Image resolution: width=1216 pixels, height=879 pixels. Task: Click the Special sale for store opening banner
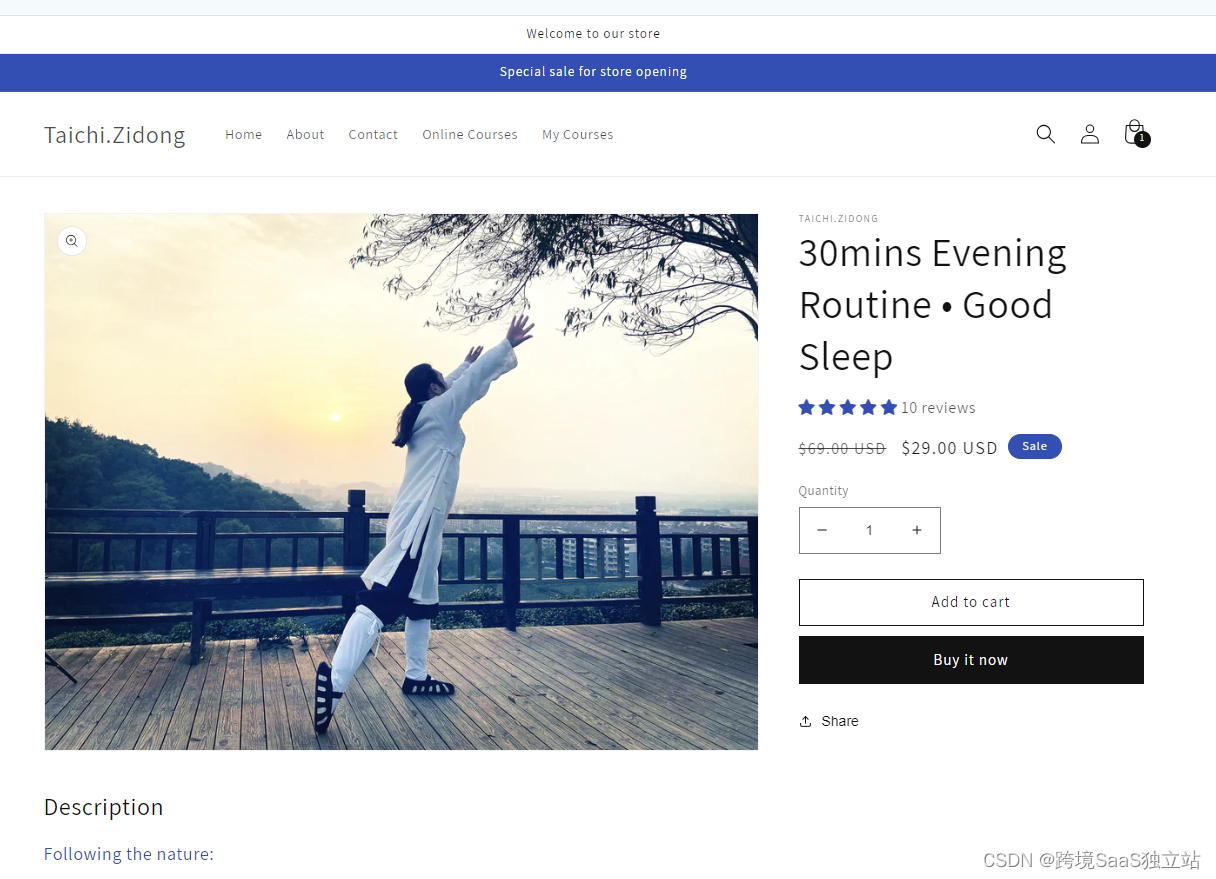pyautogui.click(x=593, y=72)
